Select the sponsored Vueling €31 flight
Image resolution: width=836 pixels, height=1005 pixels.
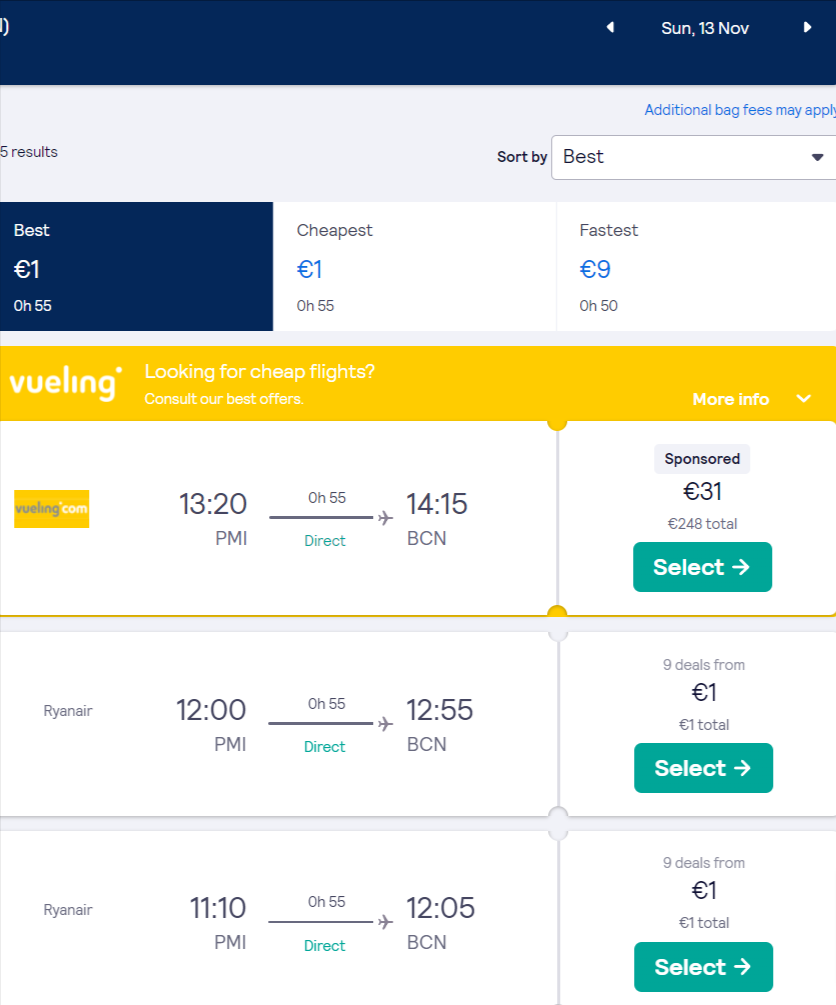[x=703, y=567]
